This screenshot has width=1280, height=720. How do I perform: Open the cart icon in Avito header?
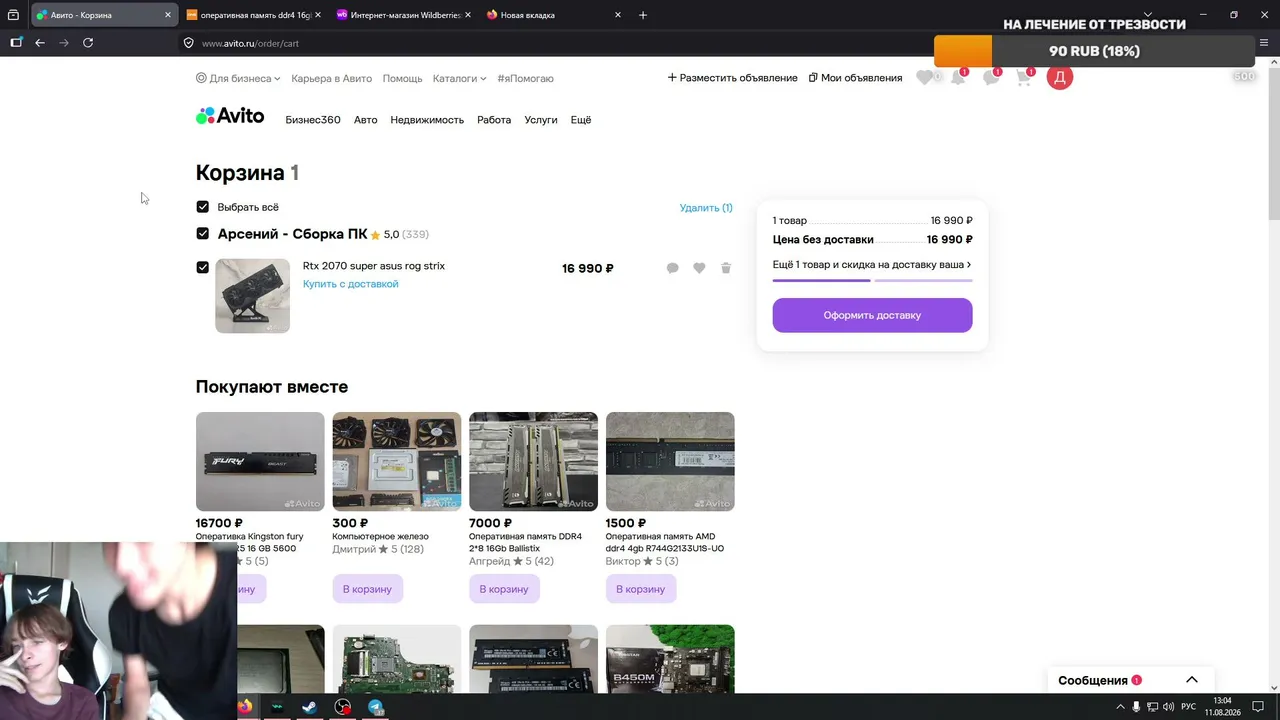1024,77
